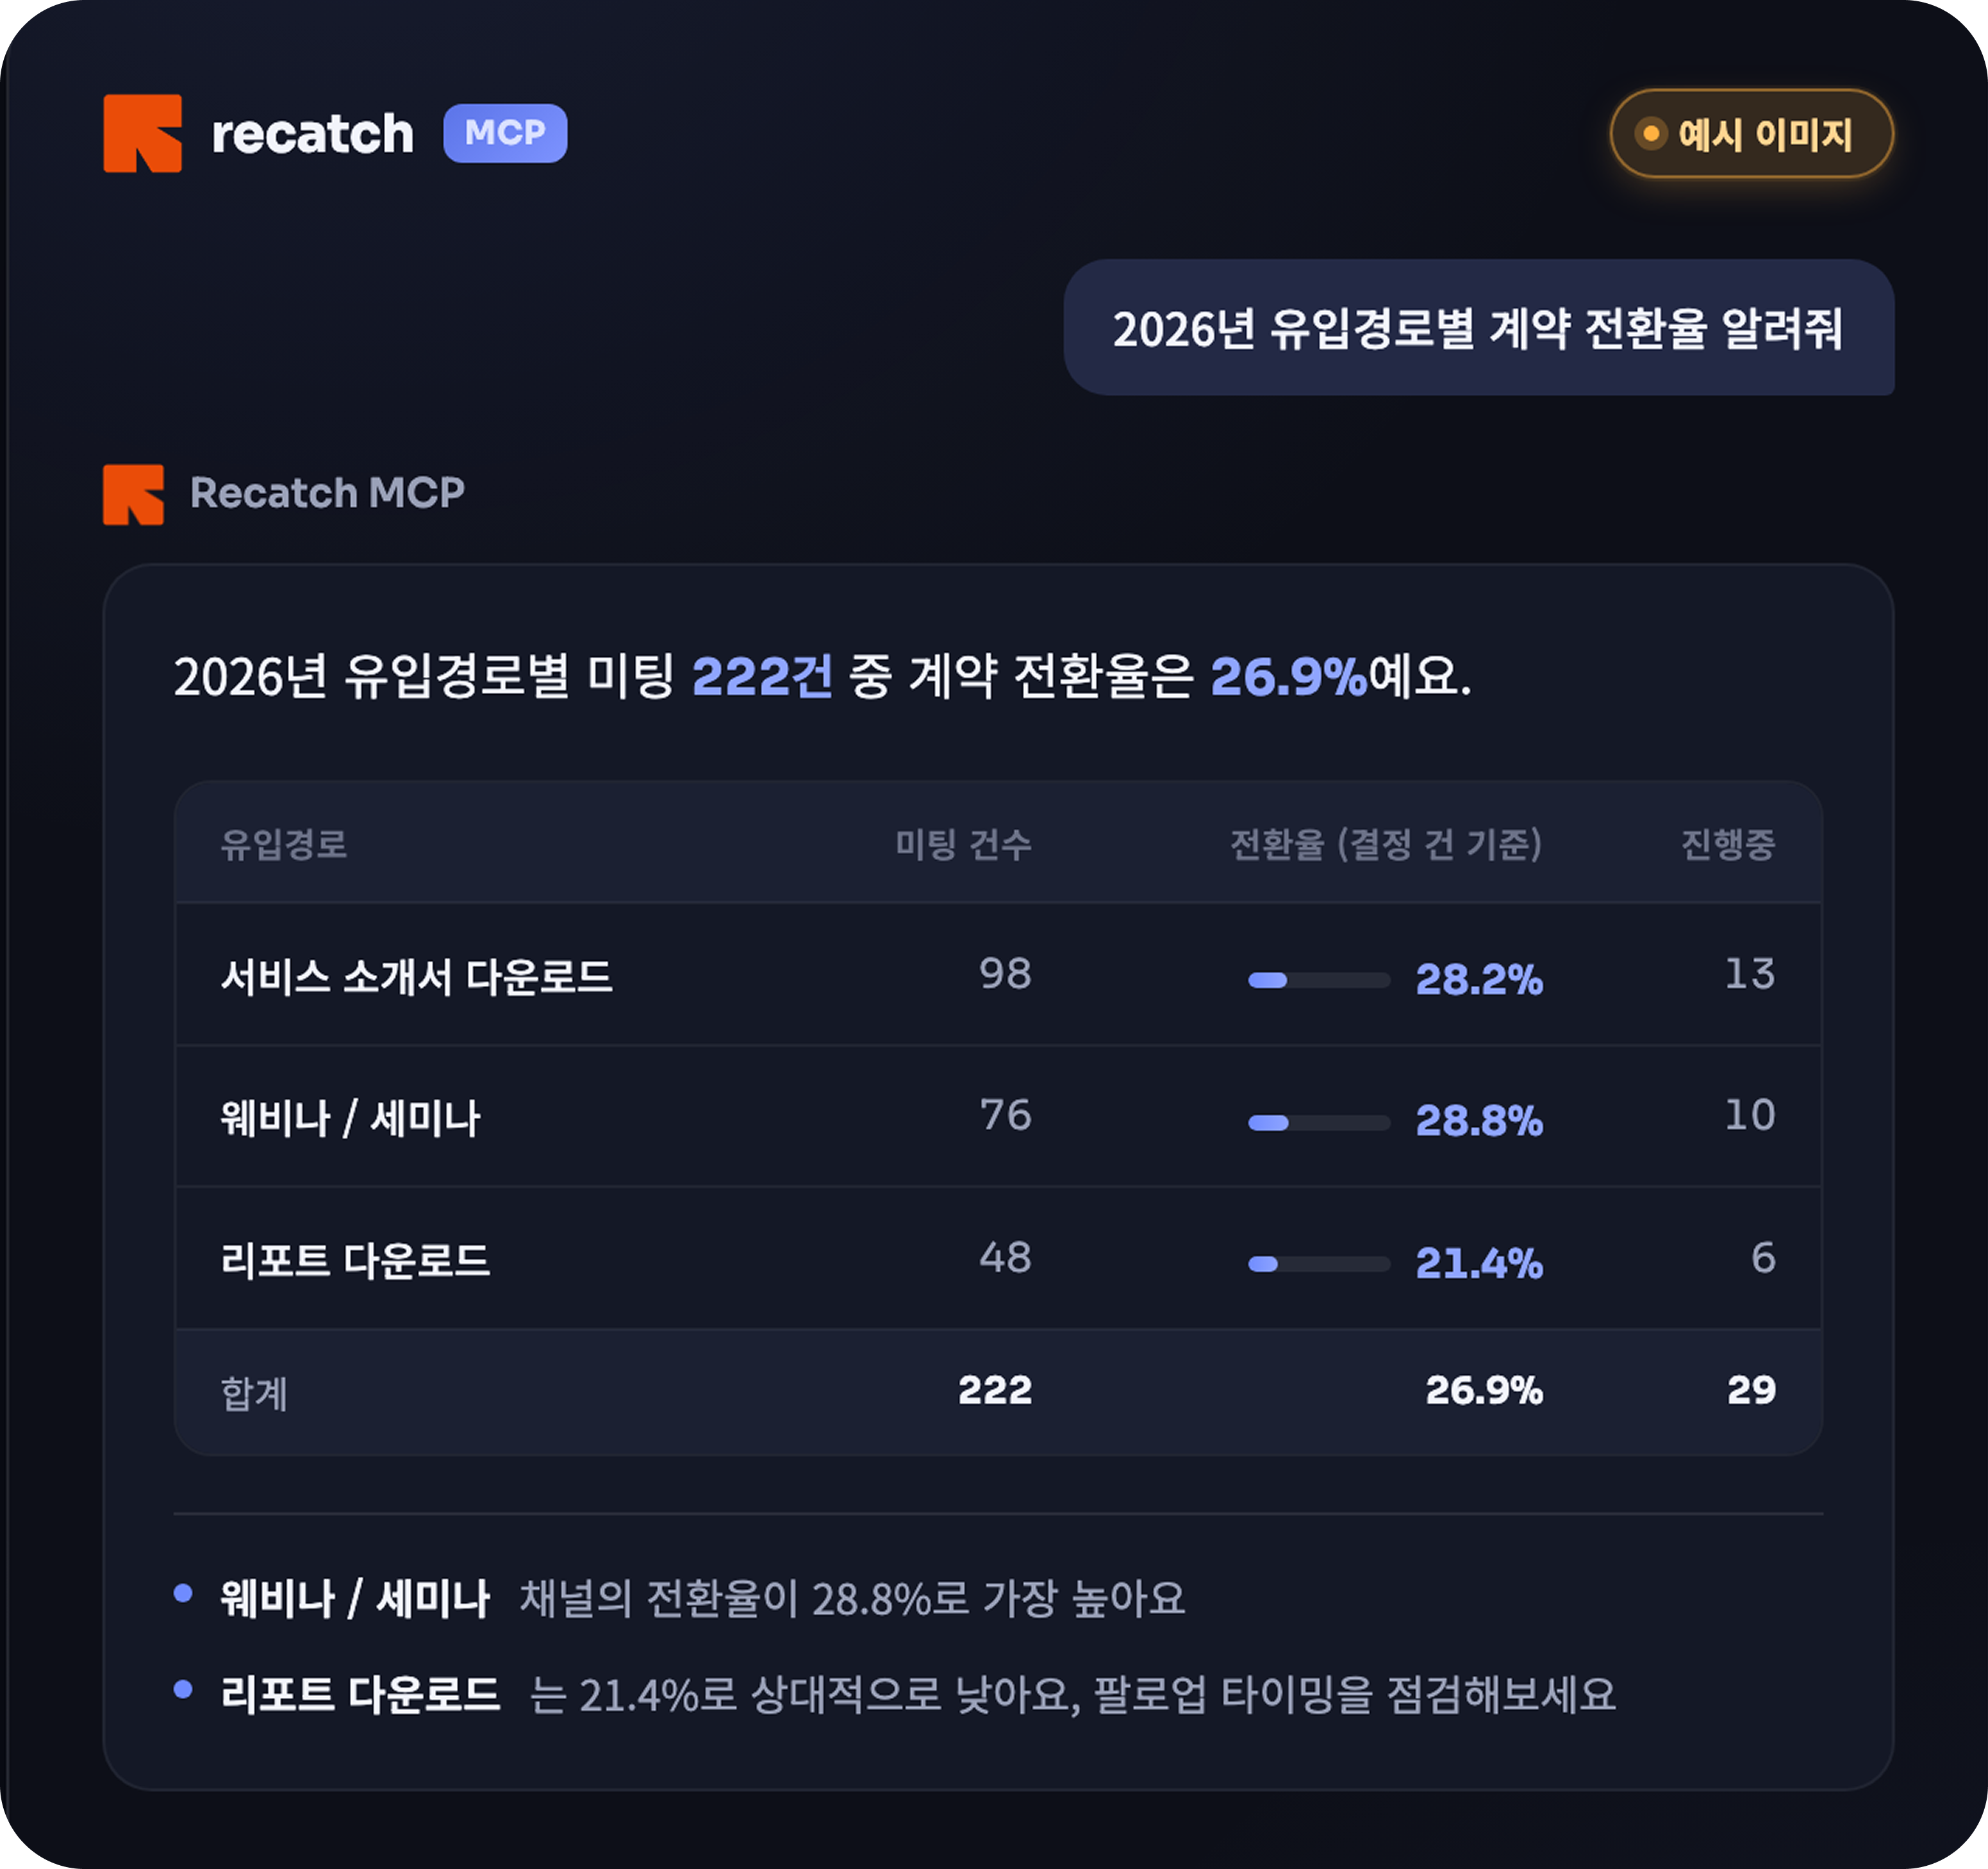Click the 예시 이미지 pill badge
Image resolution: width=1988 pixels, height=1869 pixels.
point(1751,133)
